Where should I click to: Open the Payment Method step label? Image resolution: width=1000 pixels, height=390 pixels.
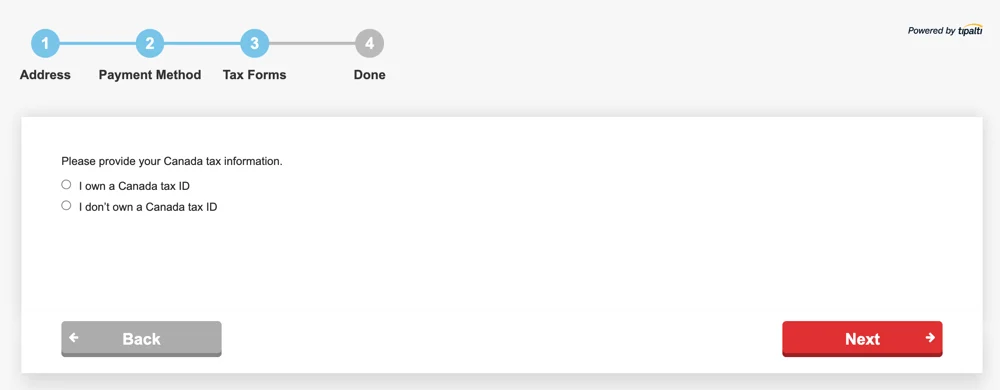click(150, 75)
